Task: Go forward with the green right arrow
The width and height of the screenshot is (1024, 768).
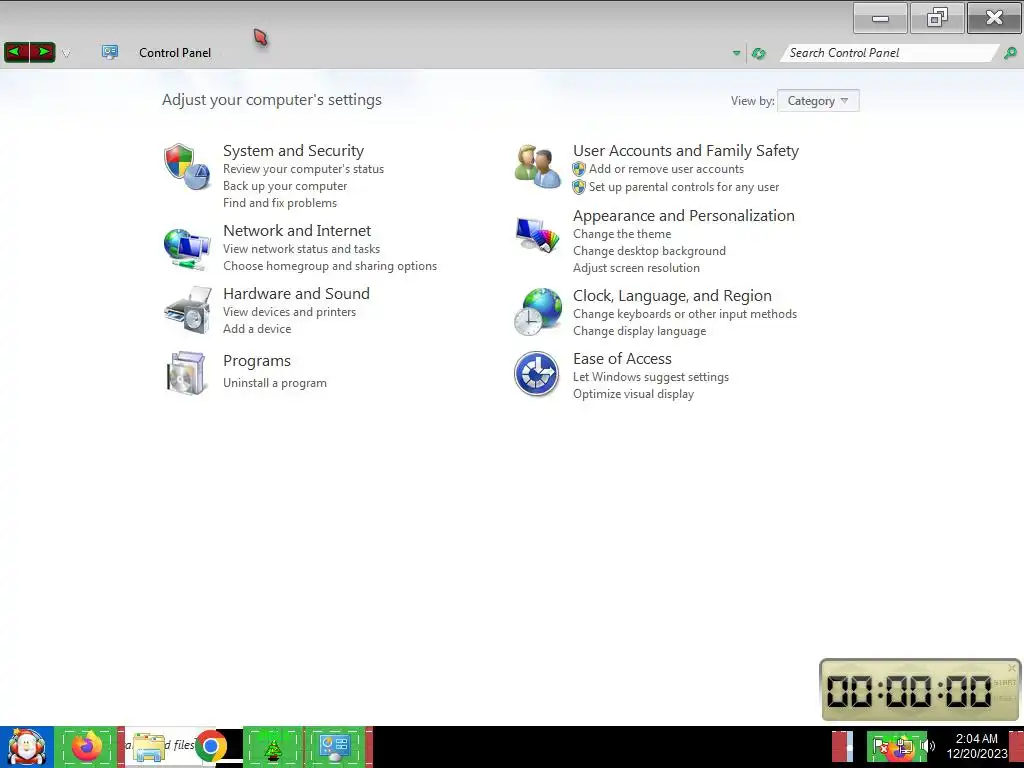Action: [x=42, y=52]
